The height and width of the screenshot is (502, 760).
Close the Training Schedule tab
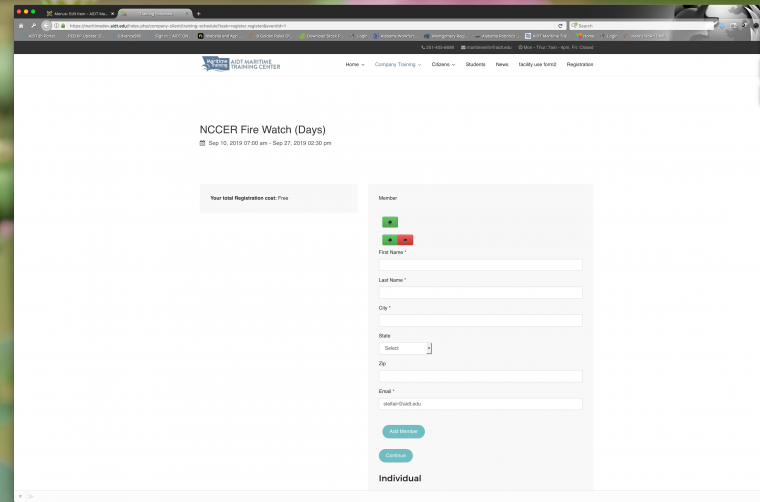[x=187, y=14]
